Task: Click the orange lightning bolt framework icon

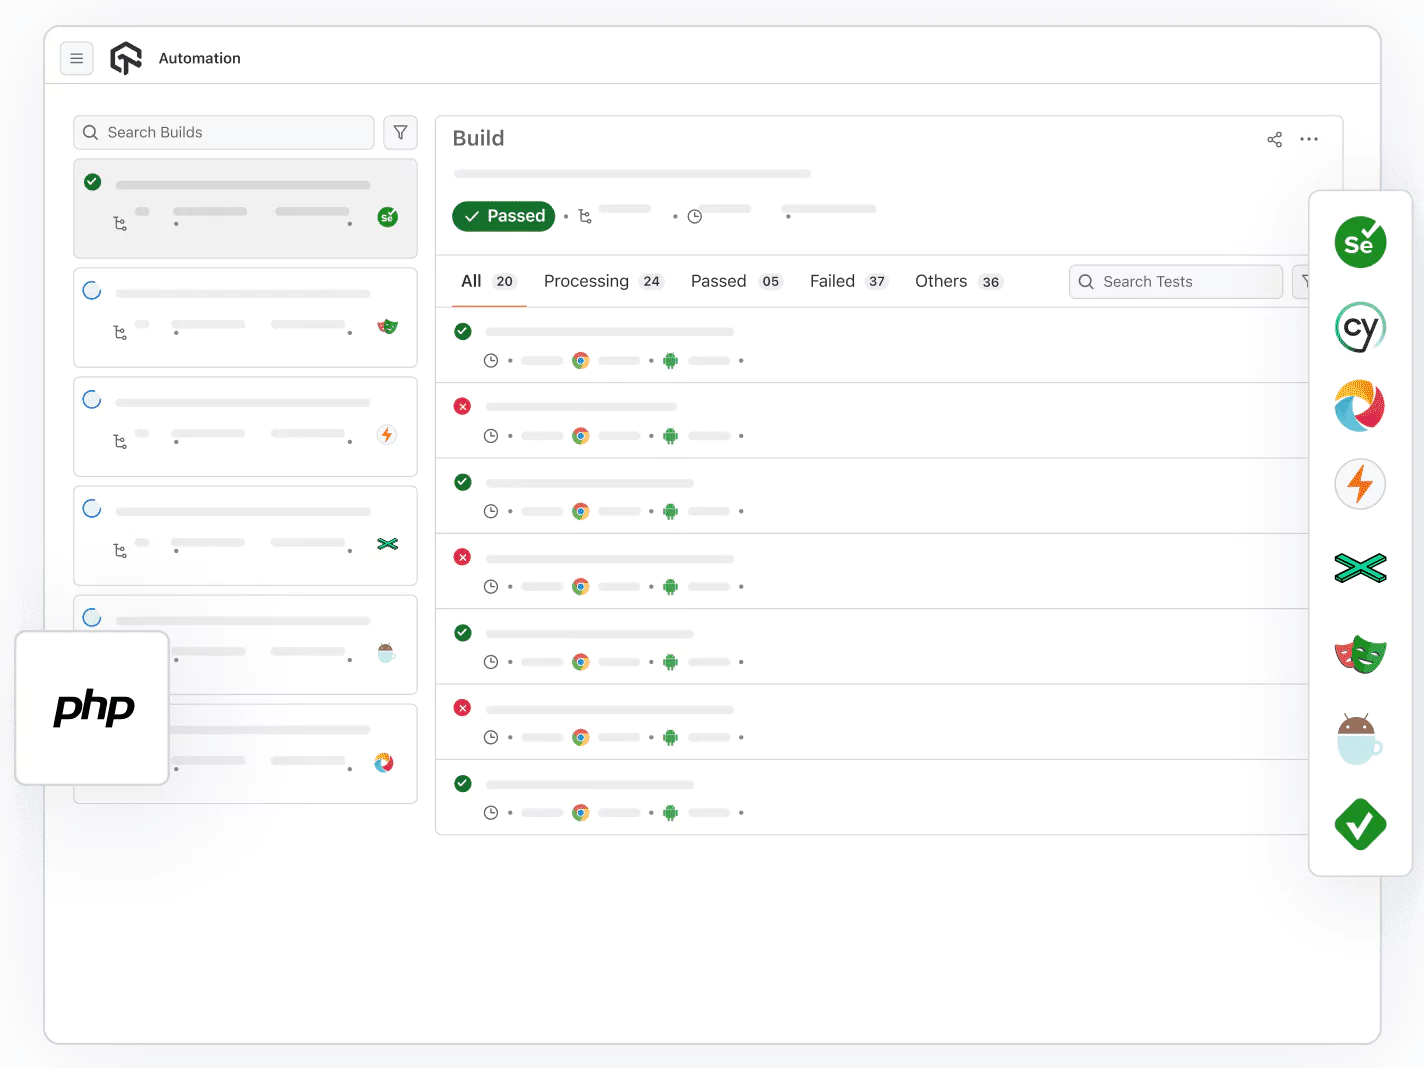Action: (1360, 485)
